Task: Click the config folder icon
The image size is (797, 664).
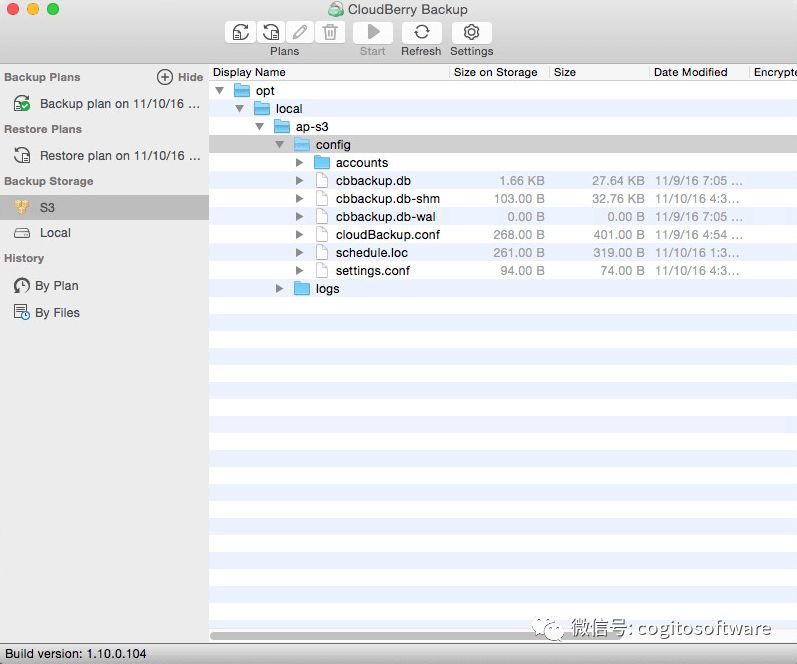Action: (x=302, y=144)
